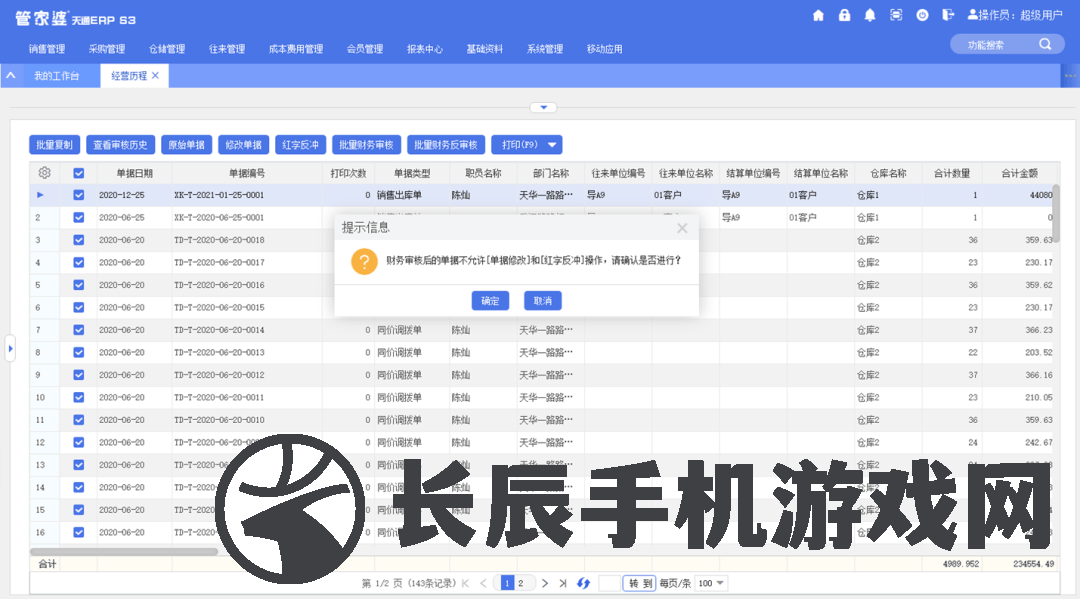
Task: Click the scan icon in top bar
Action: pos(896,15)
